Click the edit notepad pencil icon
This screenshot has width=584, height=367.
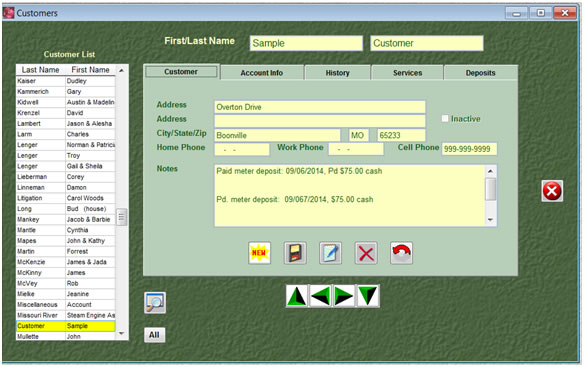click(x=330, y=253)
